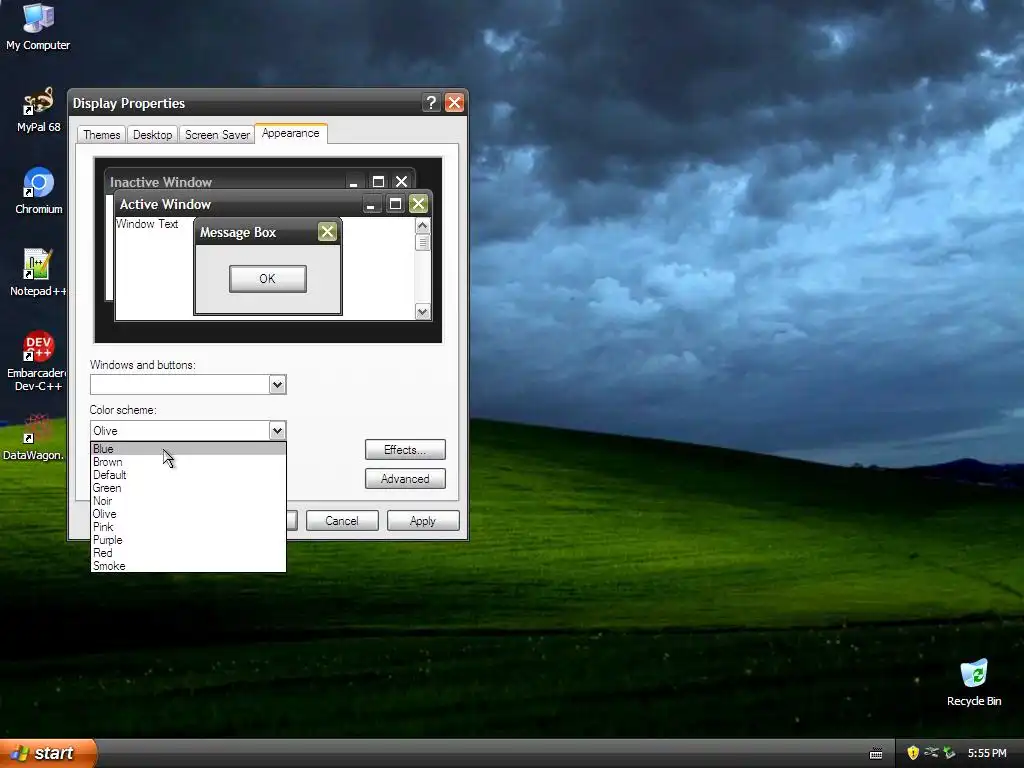Viewport: 1024px width, 768px height.
Task: Switch to the Themes tab
Action: point(101,135)
